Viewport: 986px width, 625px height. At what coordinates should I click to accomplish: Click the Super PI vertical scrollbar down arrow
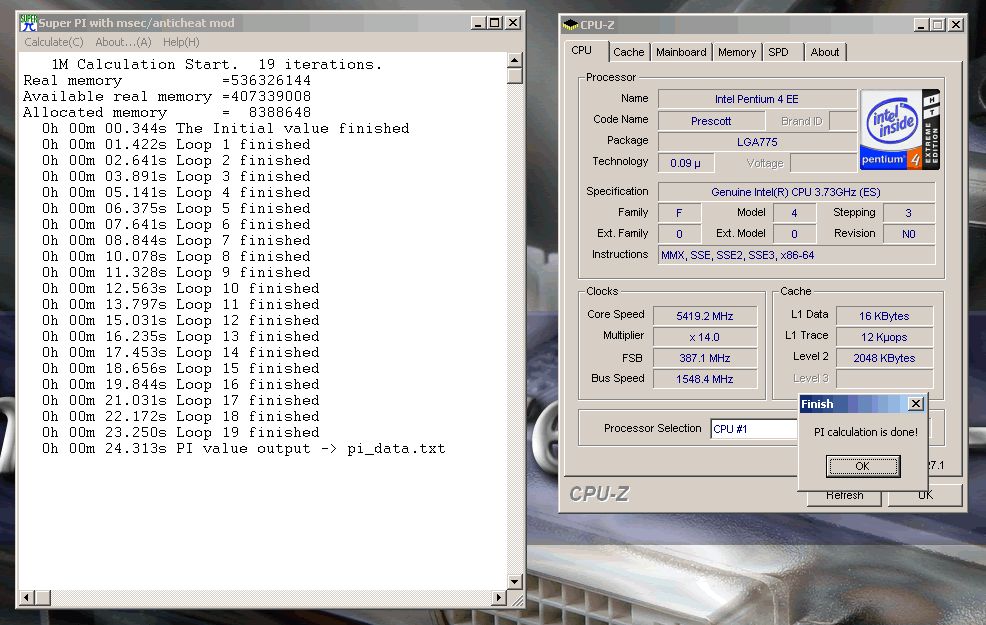(x=514, y=582)
